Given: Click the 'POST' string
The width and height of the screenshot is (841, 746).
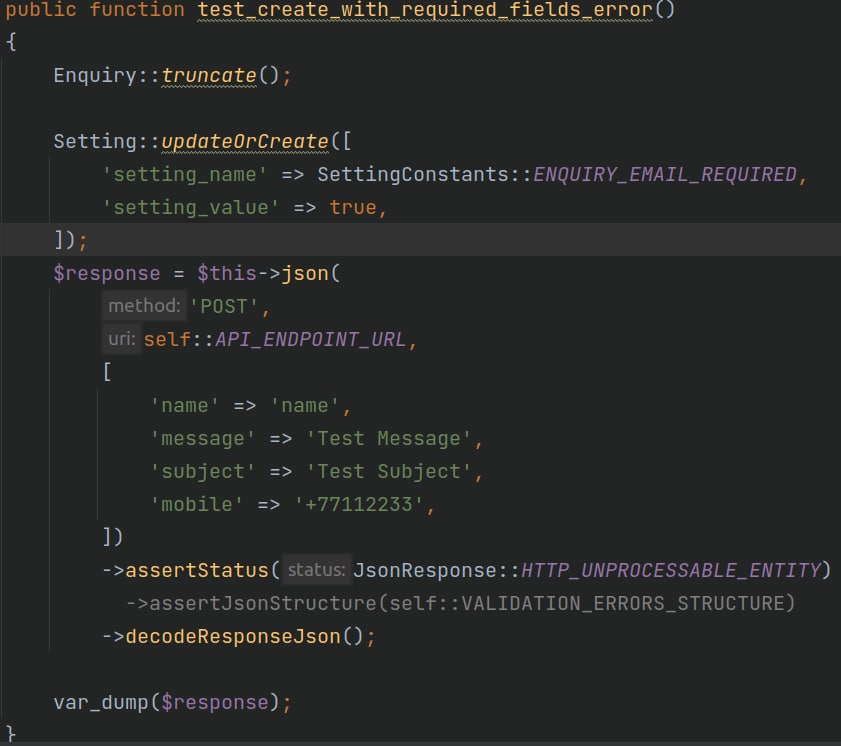Looking at the screenshot, I should point(224,307).
